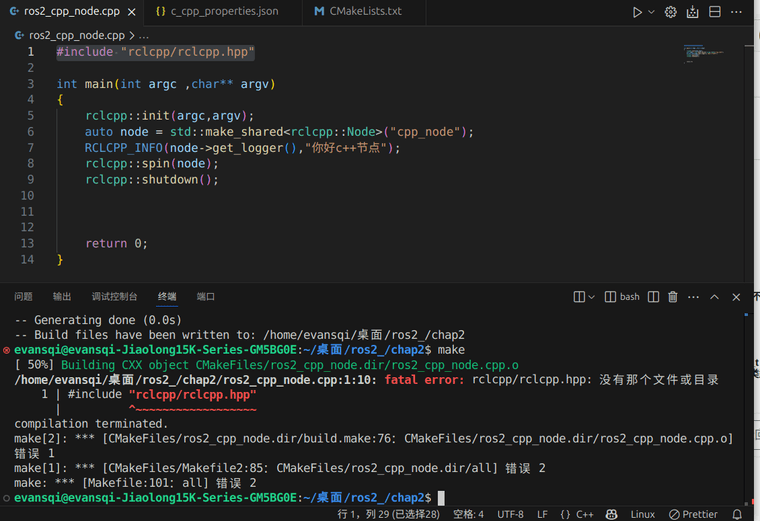Click the rclcpp::spin(node); line
This screenshot has height=521, width=760.
(152, 164)
